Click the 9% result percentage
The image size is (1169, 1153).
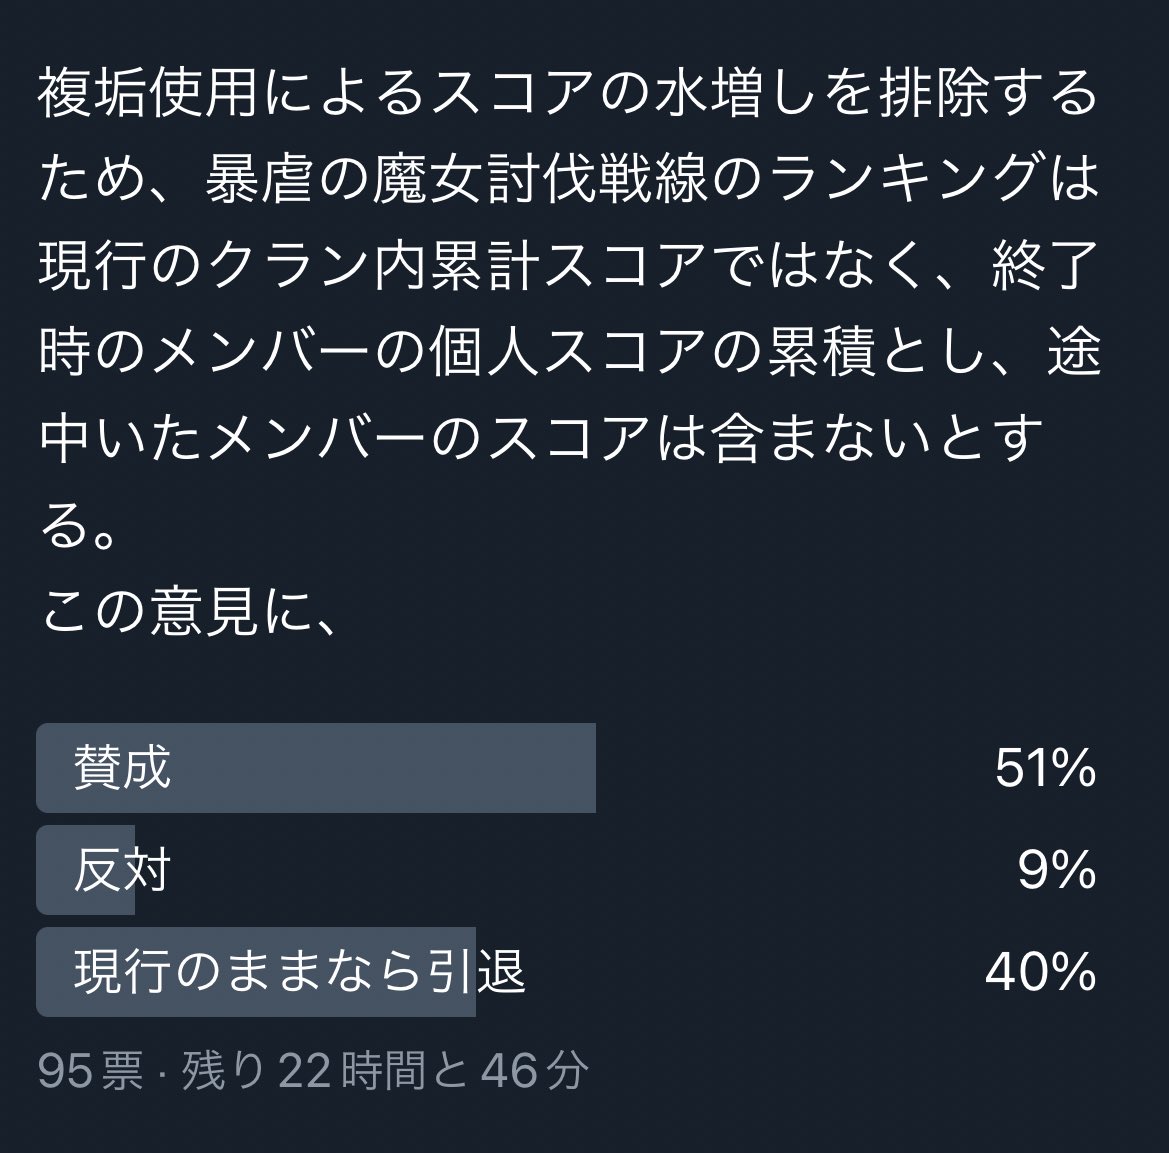tap(1057, 870)
